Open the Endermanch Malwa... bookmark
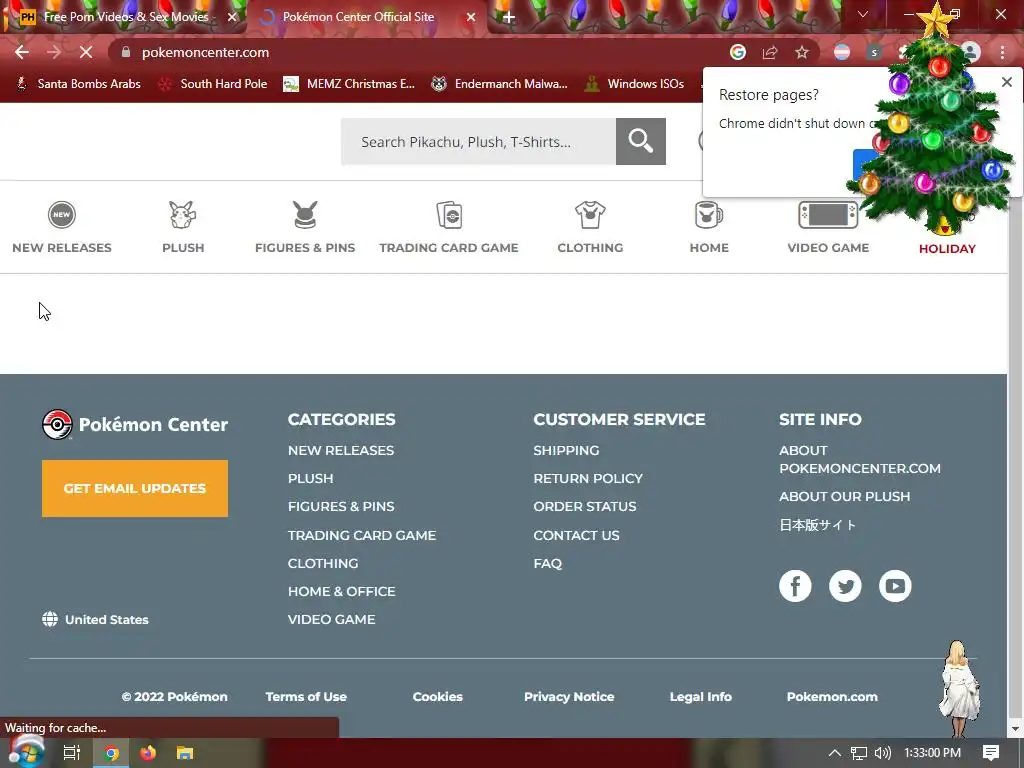The width and height of the screenshot is (1024, 768). pos(500,84)
